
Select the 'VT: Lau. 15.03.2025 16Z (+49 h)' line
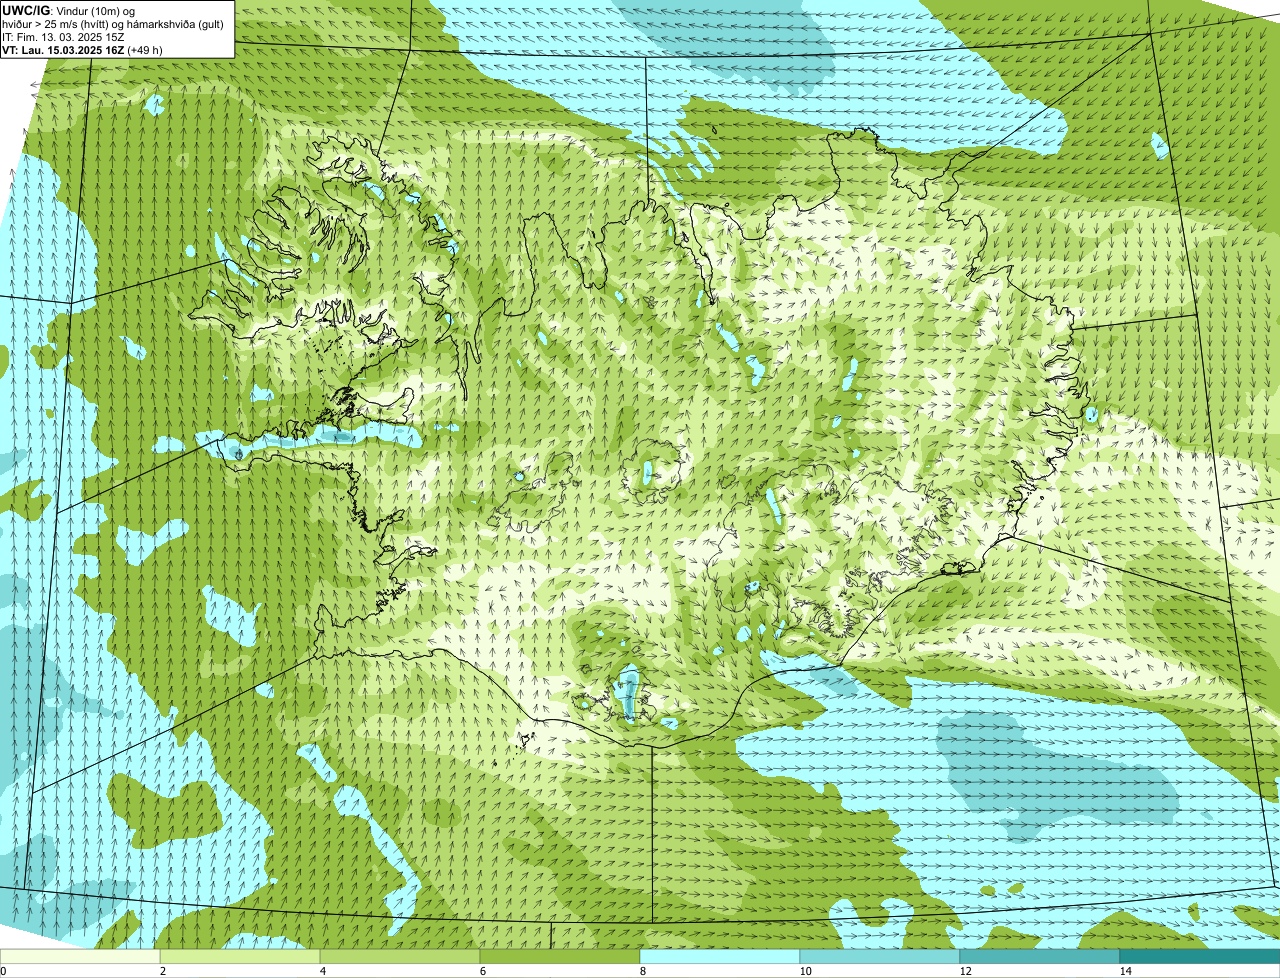click(x=83, y=49)
